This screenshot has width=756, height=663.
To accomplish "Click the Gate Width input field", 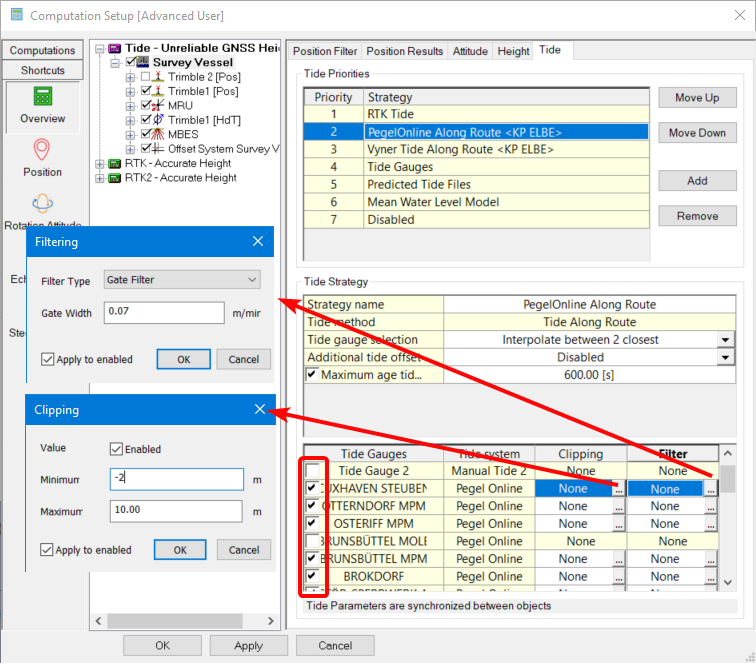I will click(x=163, y=313).
